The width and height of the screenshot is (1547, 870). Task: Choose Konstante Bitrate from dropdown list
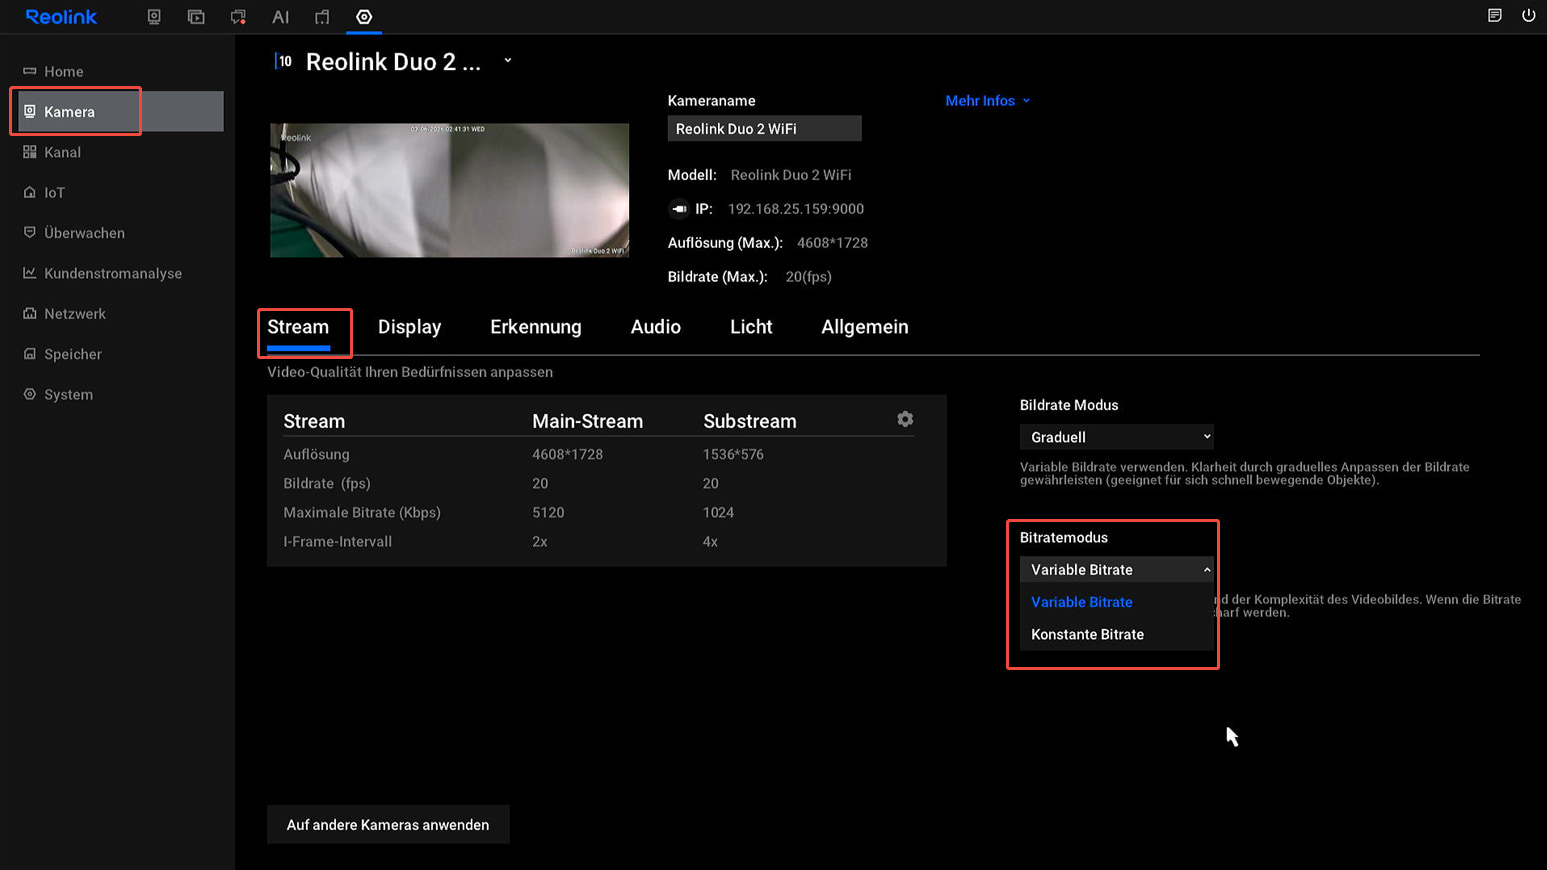[x=1116, y=634]
